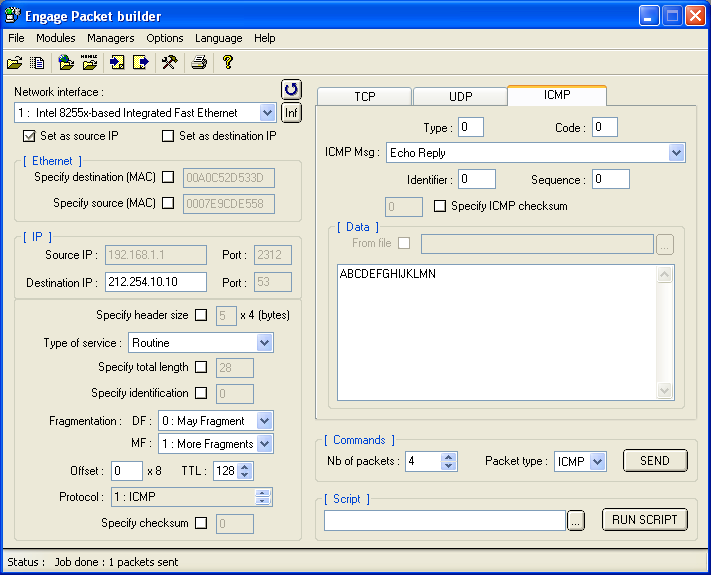Click the Nb of packets field

click(423, 461)
